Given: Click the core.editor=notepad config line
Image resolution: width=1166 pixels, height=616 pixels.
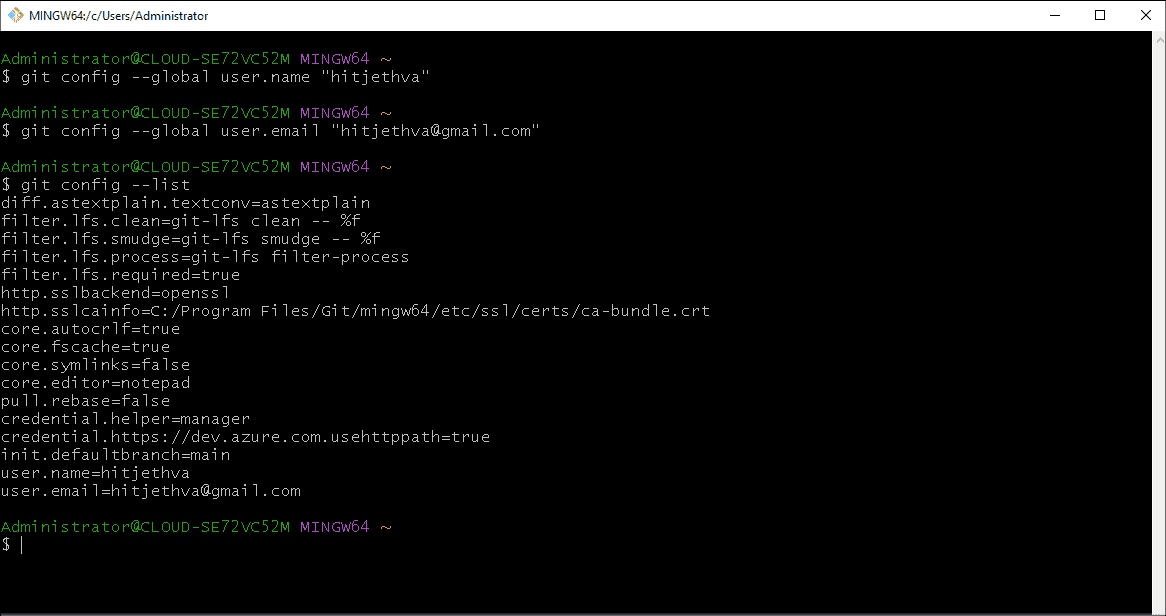Looking at the screenshot, I should point(95,382).
